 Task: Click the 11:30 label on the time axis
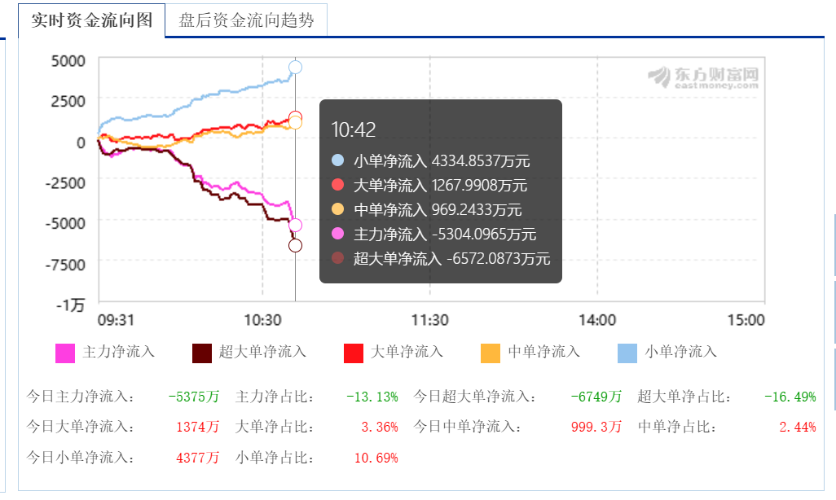pyautogui.click(x=429, y=320)
